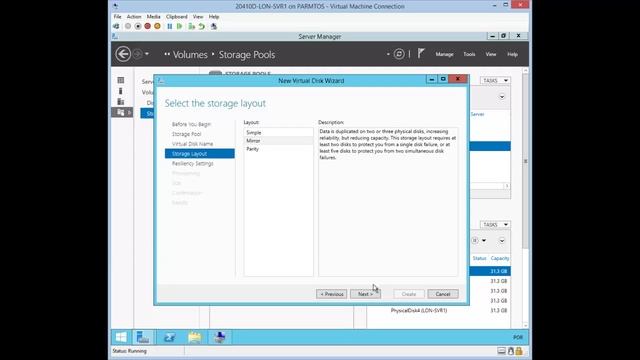Go to Storage Pool wizard step
Screen dimensions: 640x360
coord(187,134)
